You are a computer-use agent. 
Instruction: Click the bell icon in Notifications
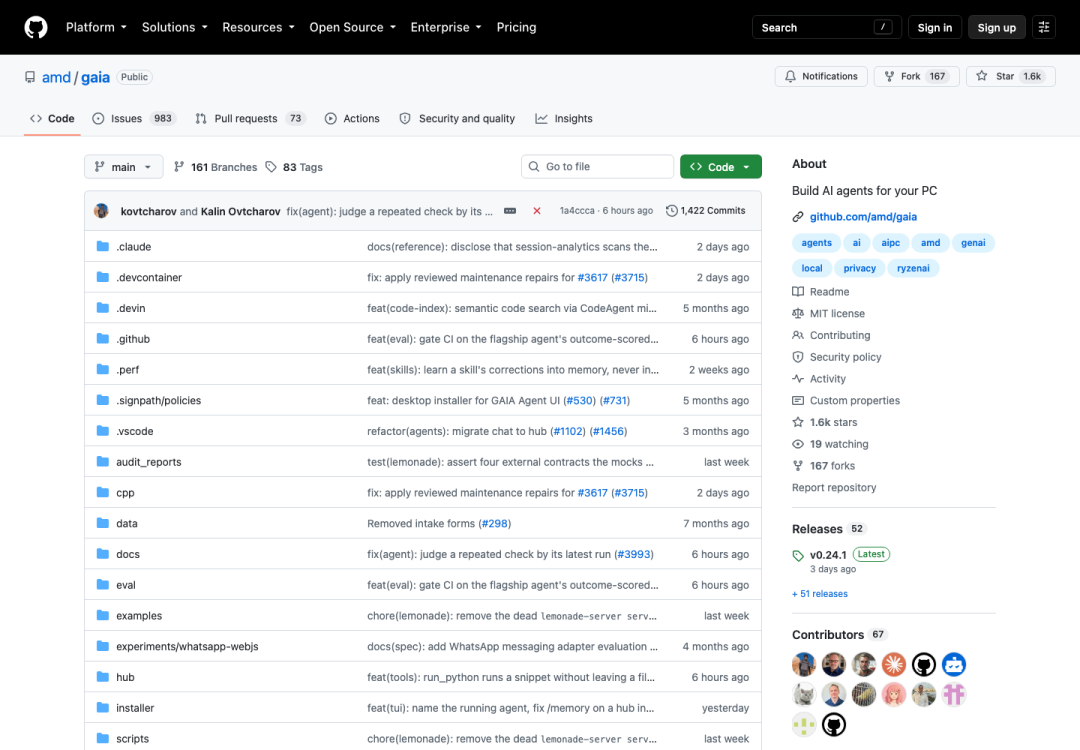tap(790, 76)
